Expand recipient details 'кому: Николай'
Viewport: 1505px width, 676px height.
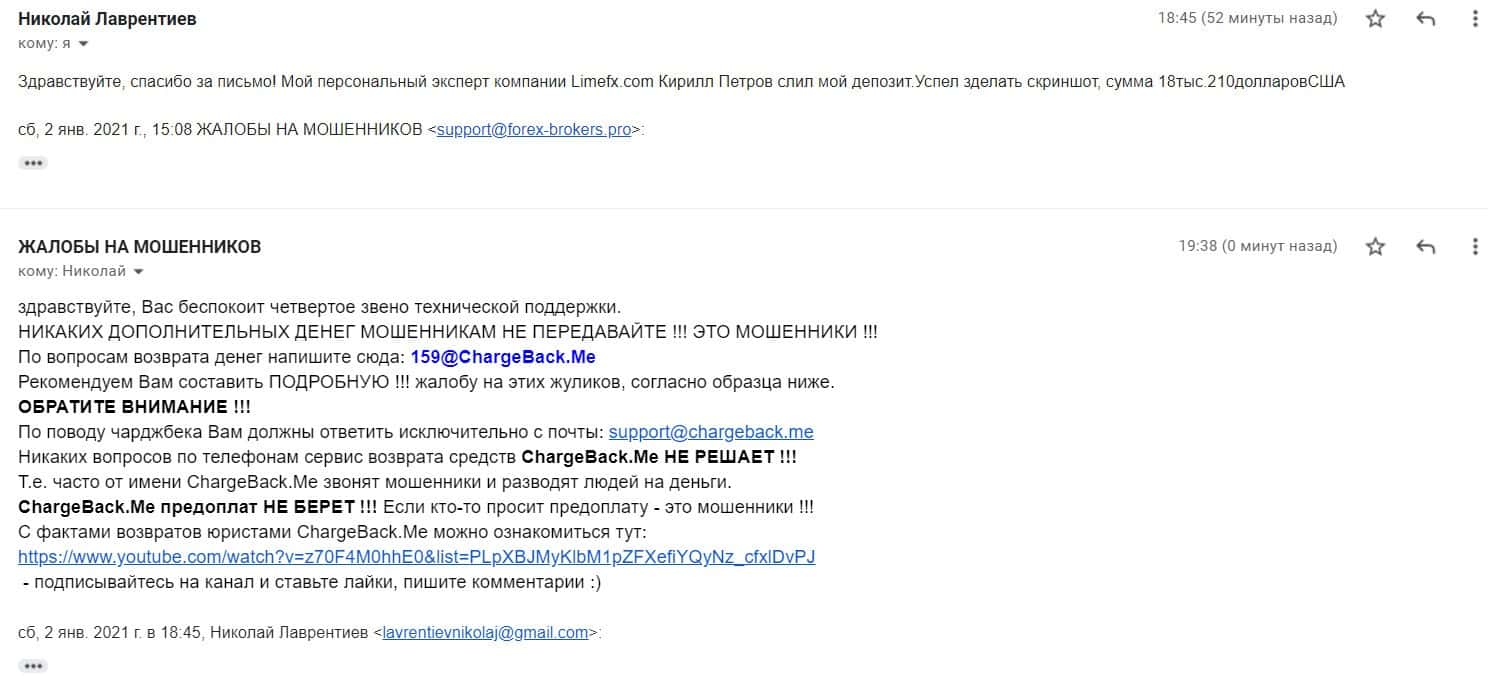pos(138,272)
